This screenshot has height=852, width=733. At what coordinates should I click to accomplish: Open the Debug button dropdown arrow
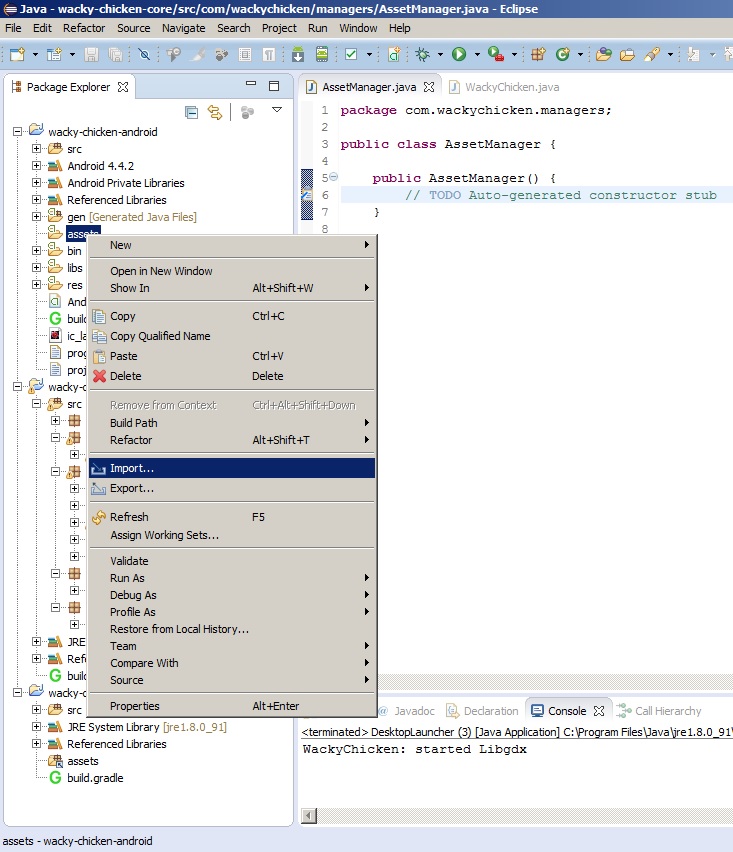click(440, 54)
